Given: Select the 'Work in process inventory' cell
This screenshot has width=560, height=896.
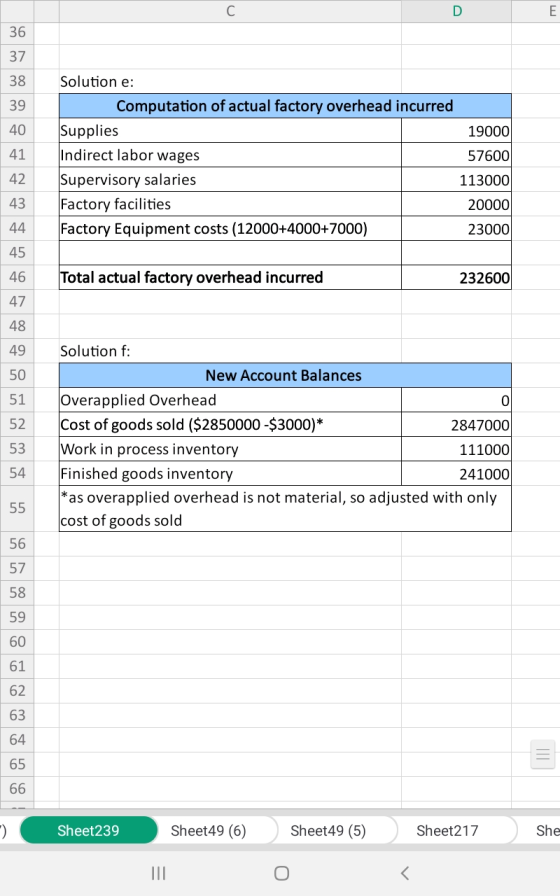Looking at the screenshot, I should (230, 449).
